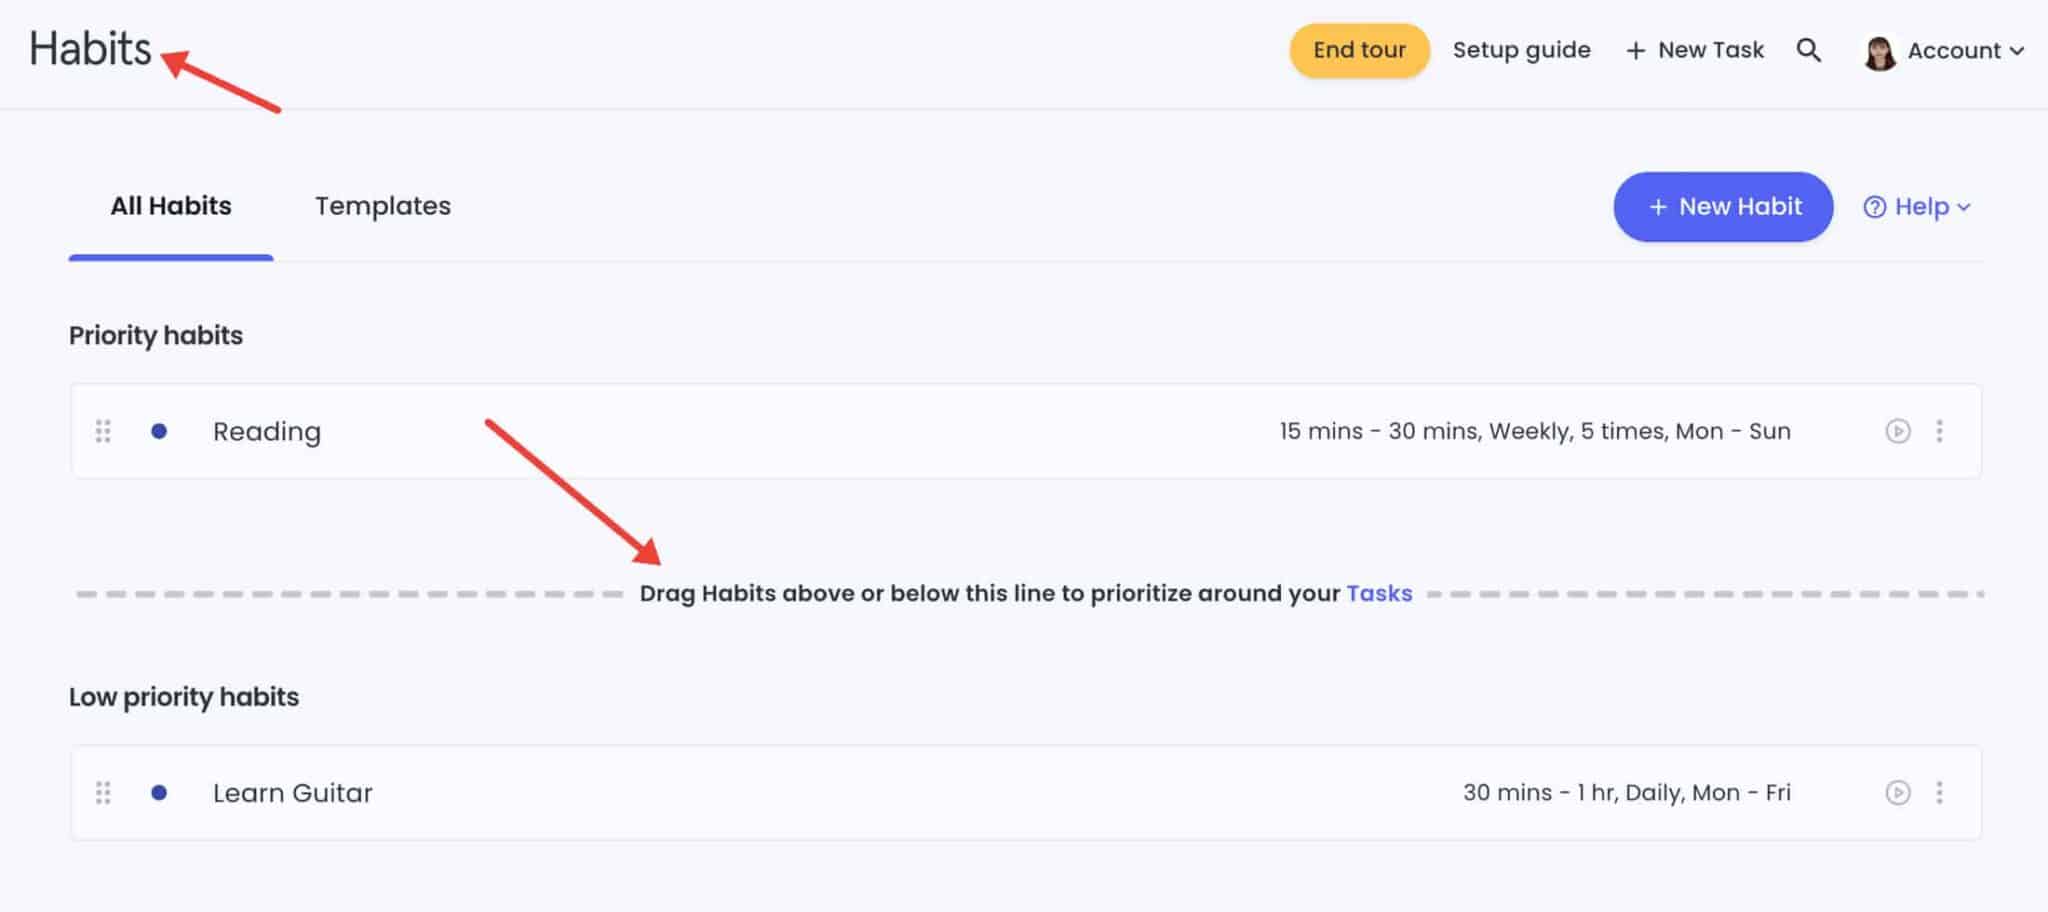Open the New Task option
Screen dimensions: 2048x912
coord(1694,49)
